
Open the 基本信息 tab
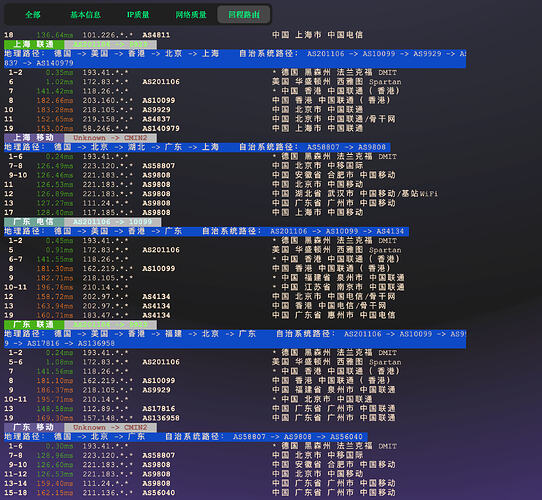pyautogui.click(x=85, y=15)
